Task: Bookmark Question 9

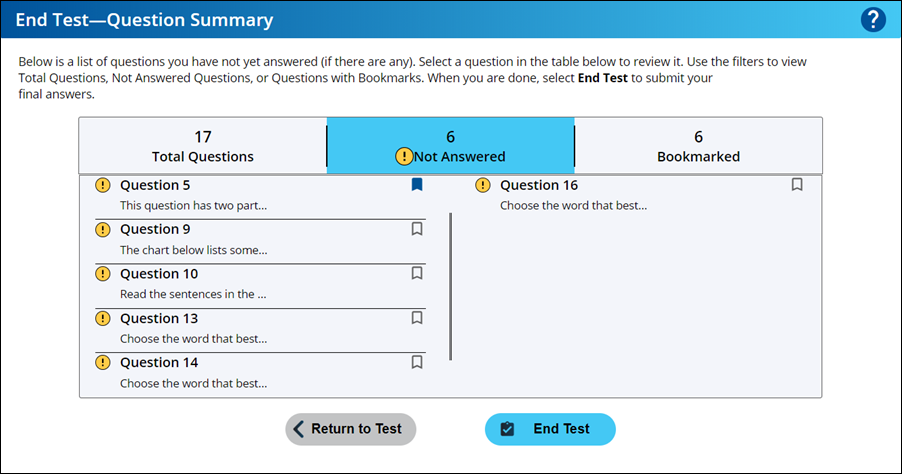Action: [x=417, y=228]
